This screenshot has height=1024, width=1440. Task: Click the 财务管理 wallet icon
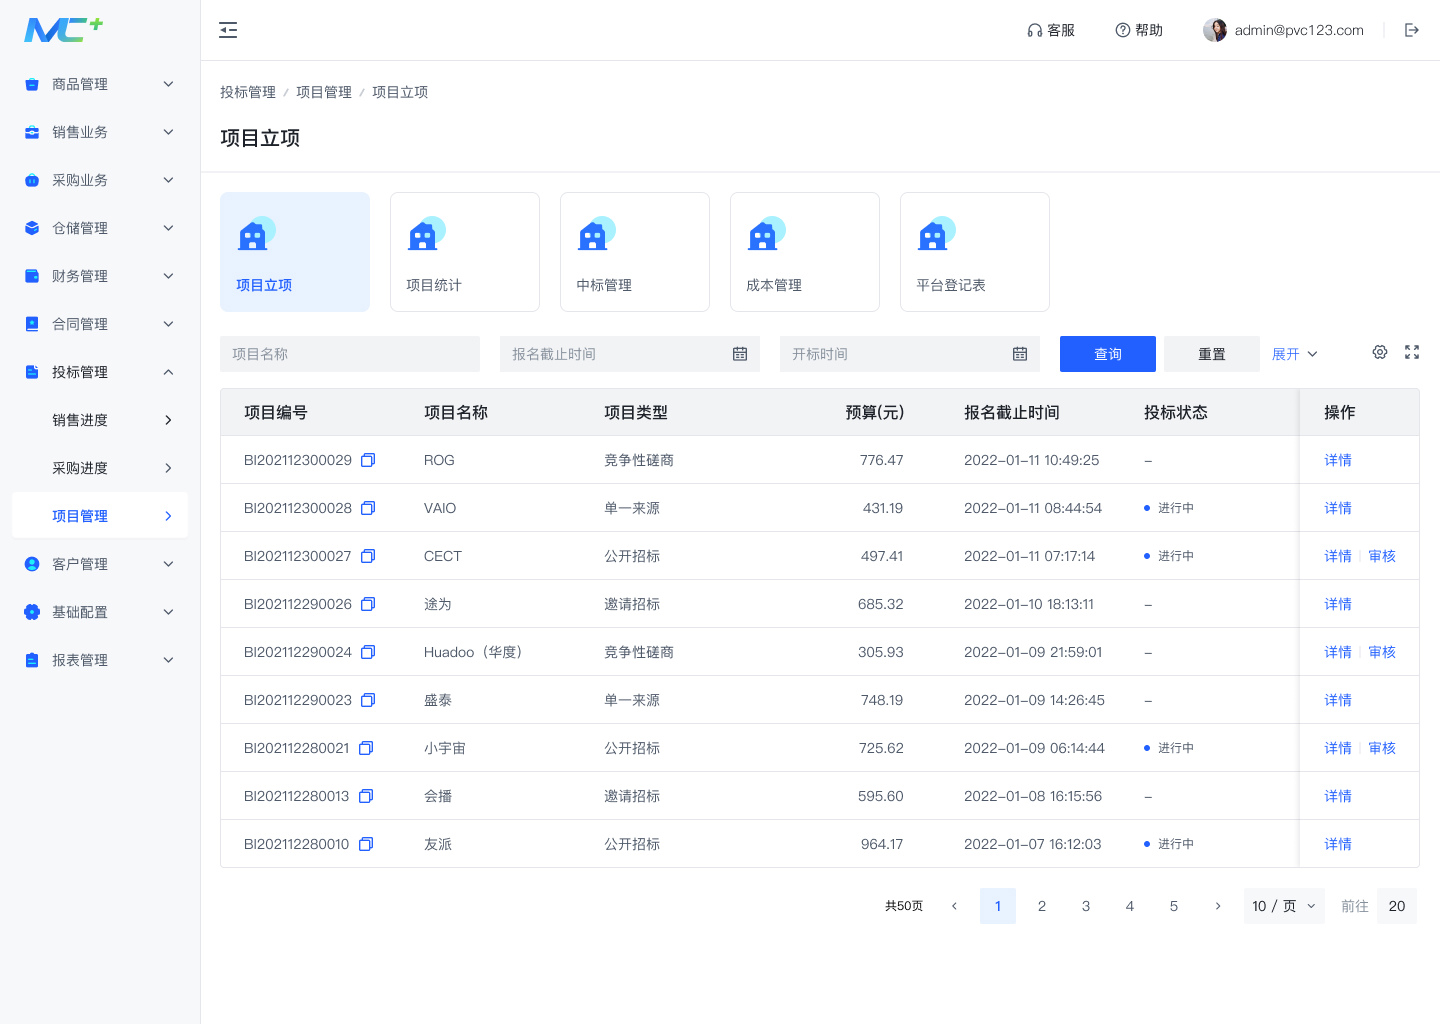(32, 276)
